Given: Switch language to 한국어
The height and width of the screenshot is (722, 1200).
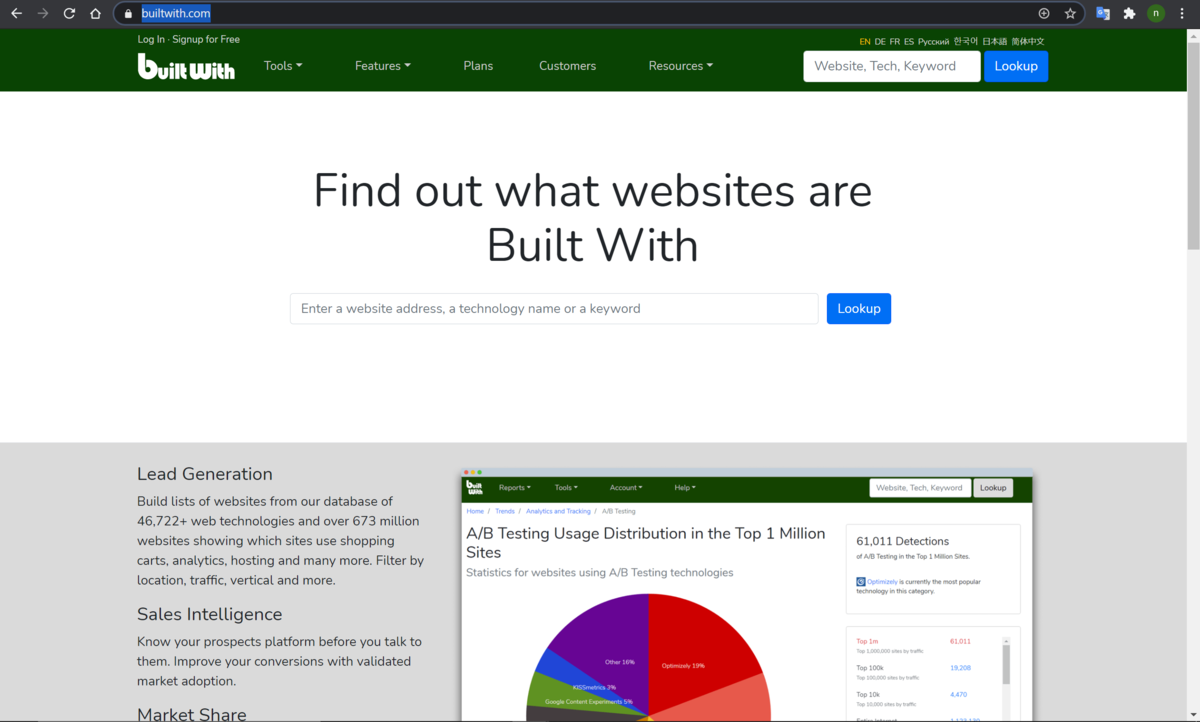Looking at the screenshot, I should (x=965, y=42).
